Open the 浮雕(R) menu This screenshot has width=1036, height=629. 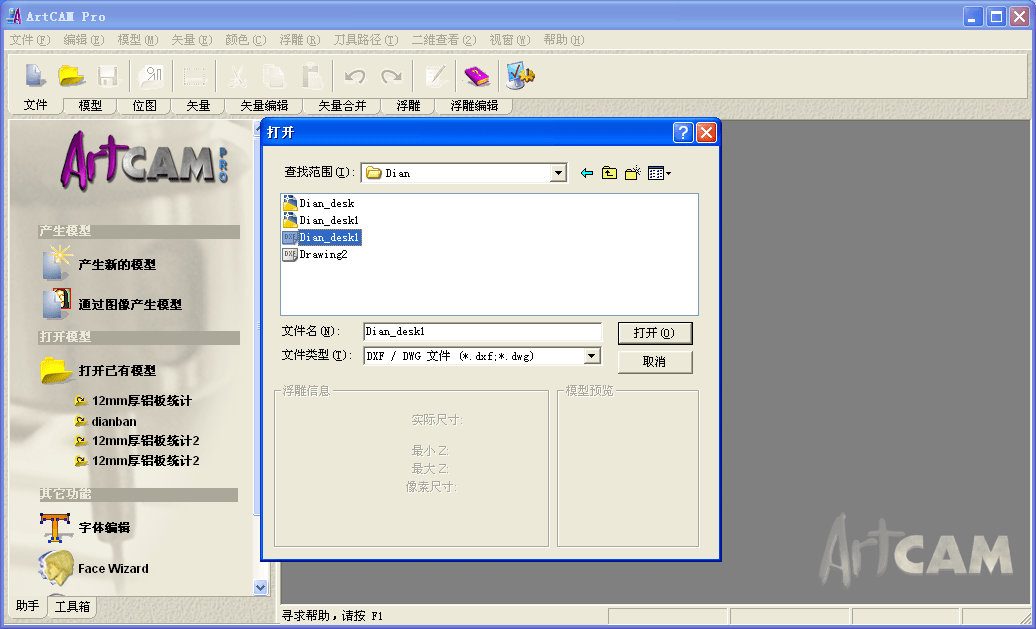pyautogui.click(x=300, y=40)
